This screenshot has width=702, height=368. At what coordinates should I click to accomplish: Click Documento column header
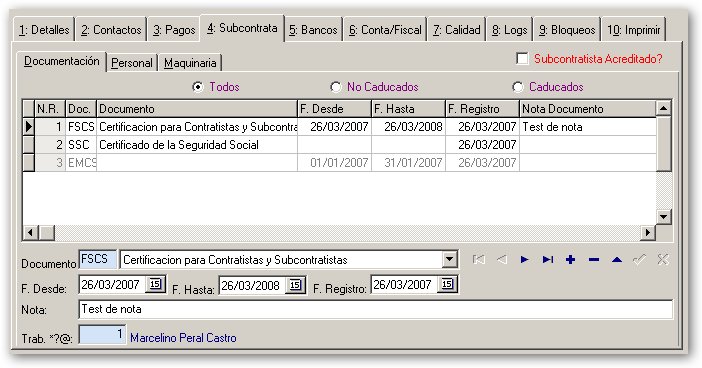[x=197, y=109]
